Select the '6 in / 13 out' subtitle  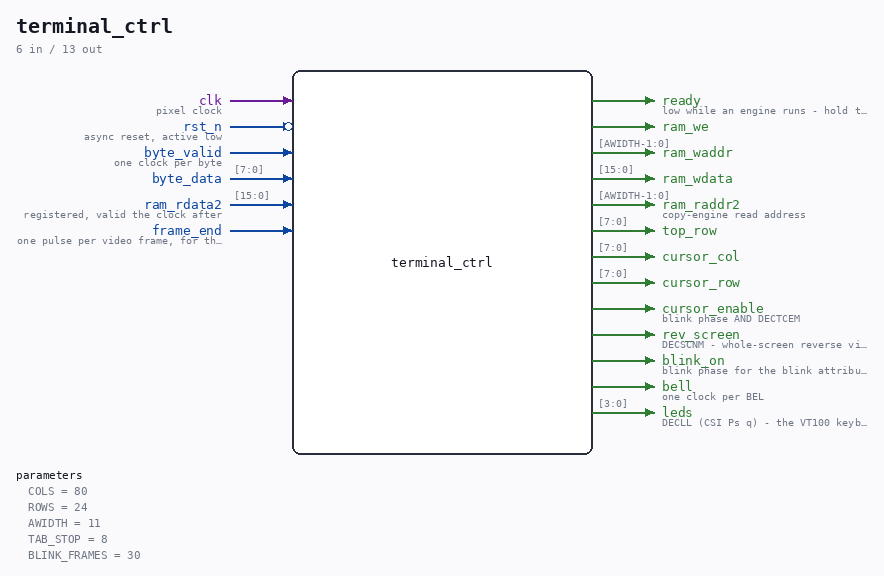(x=59, y=49)
